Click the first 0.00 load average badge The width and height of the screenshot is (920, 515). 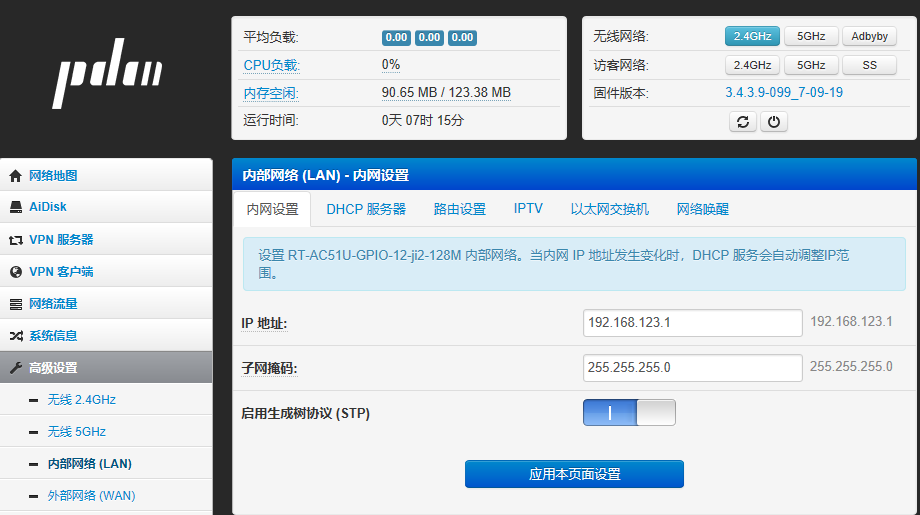(x=396, y=38)
